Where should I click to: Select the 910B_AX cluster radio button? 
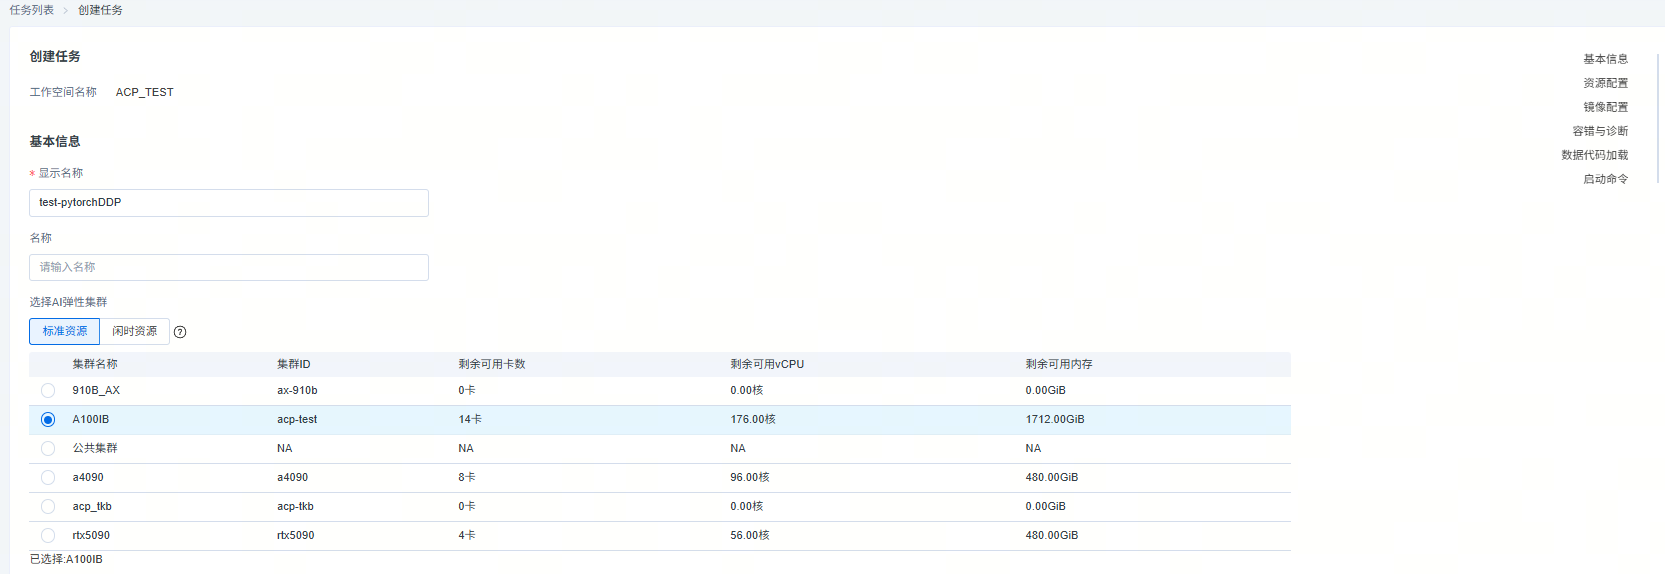point(48,391)
